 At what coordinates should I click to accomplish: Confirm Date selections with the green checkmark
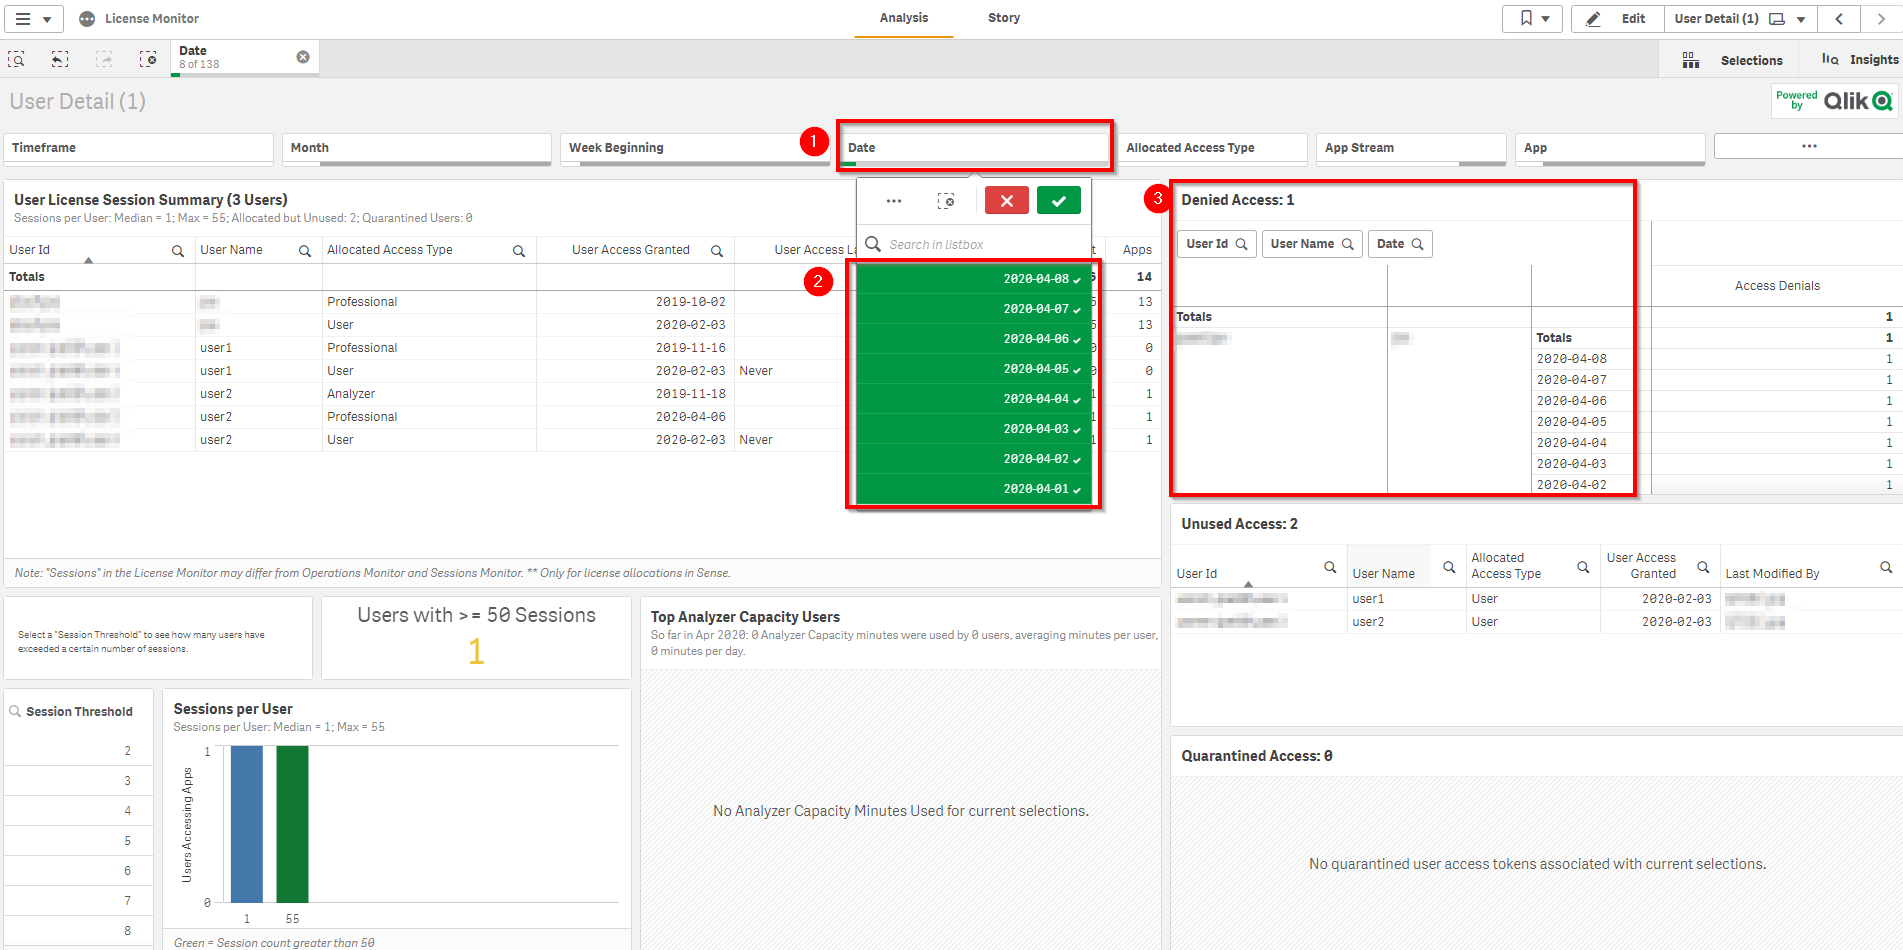[x=1059, y=200]
